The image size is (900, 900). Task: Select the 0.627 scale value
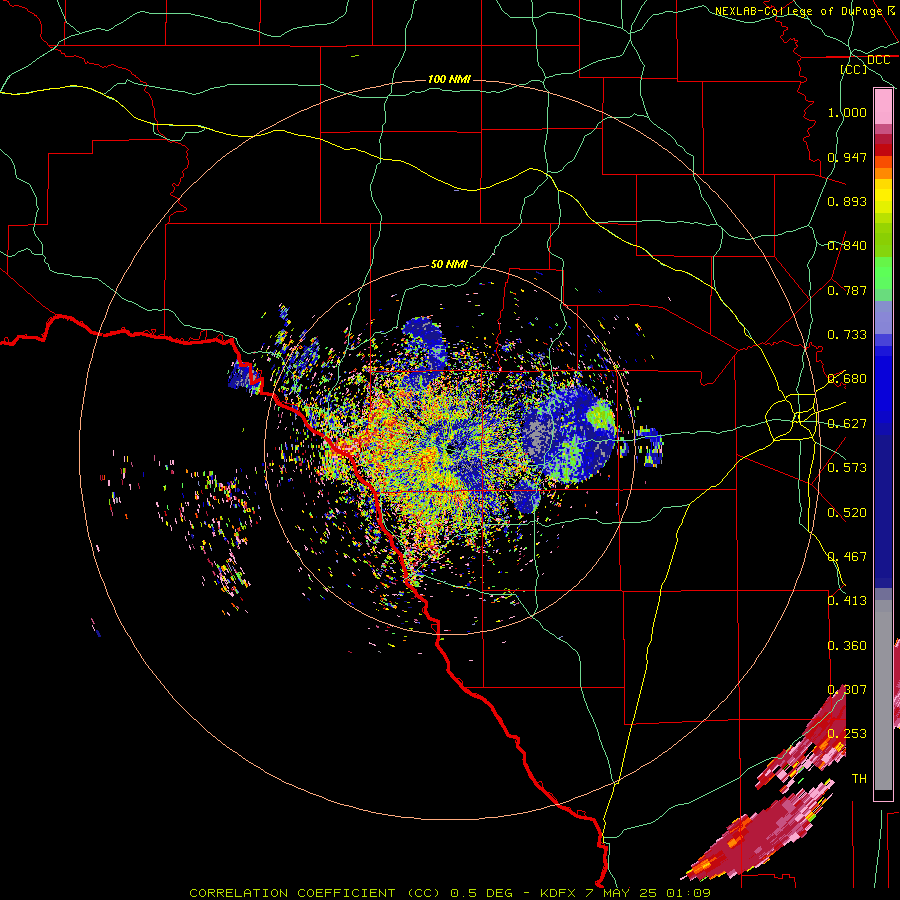pyautogui.click(x=847, y=424)
